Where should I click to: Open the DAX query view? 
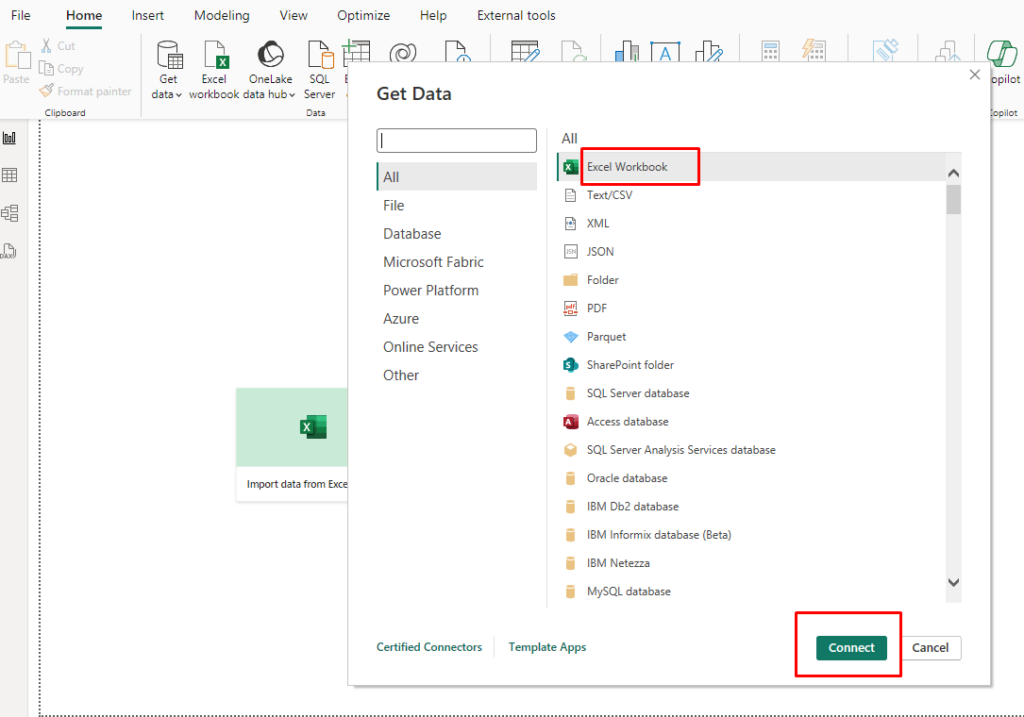pos(11,251)
